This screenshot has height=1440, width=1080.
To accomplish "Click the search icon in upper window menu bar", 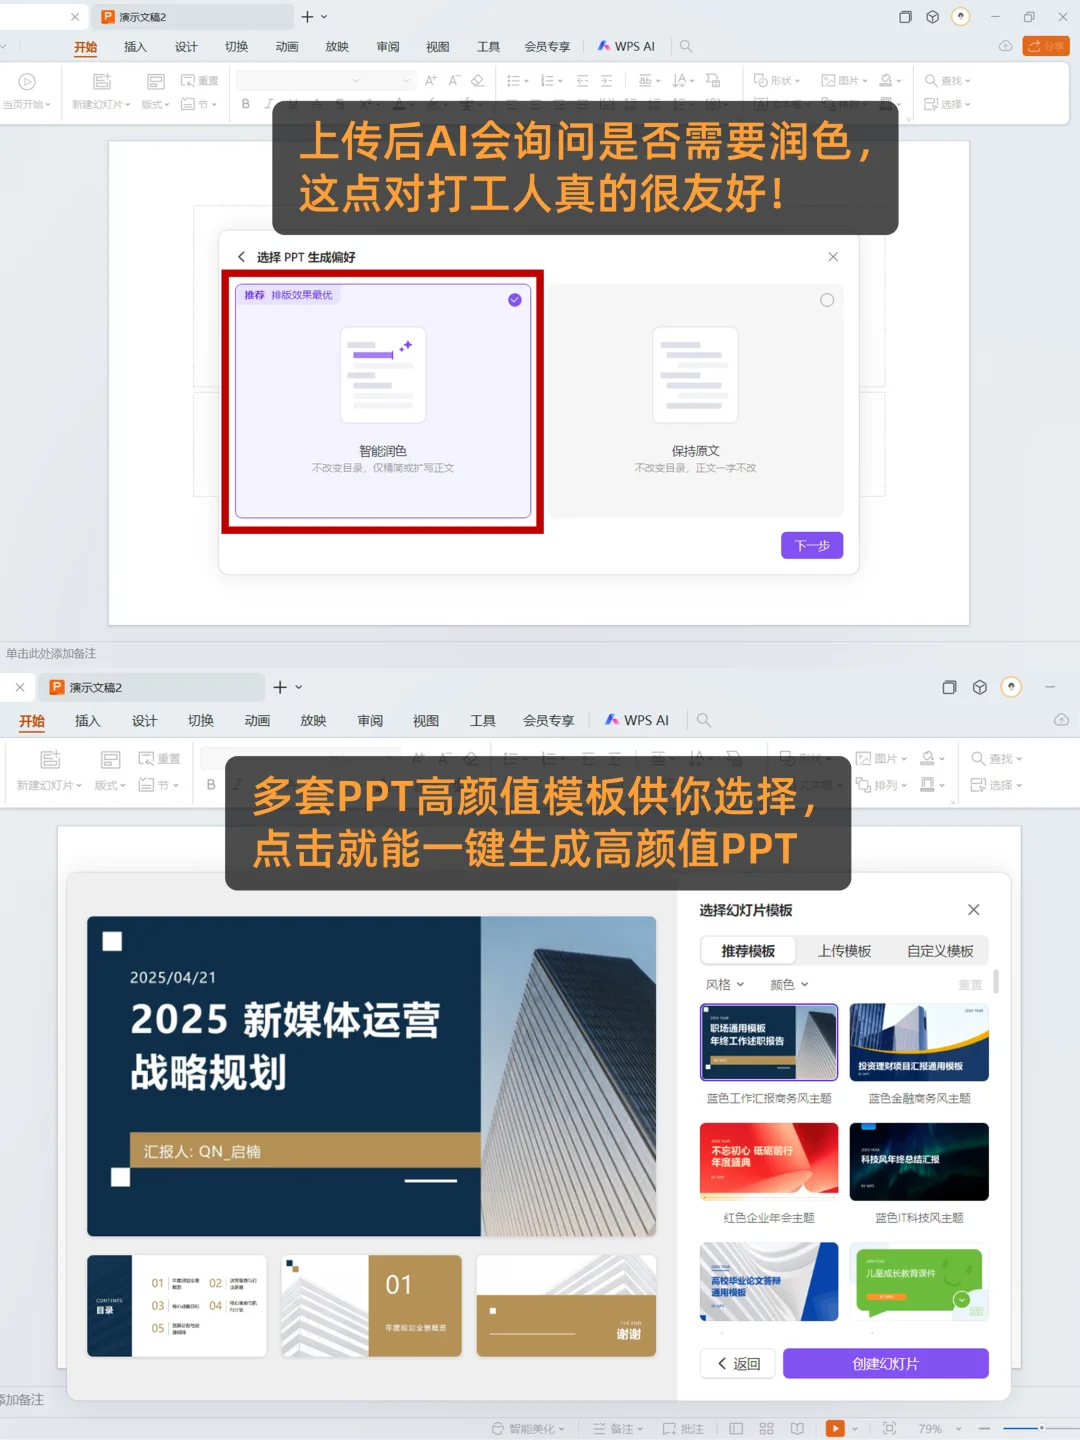I will click(x=686, y=46).
